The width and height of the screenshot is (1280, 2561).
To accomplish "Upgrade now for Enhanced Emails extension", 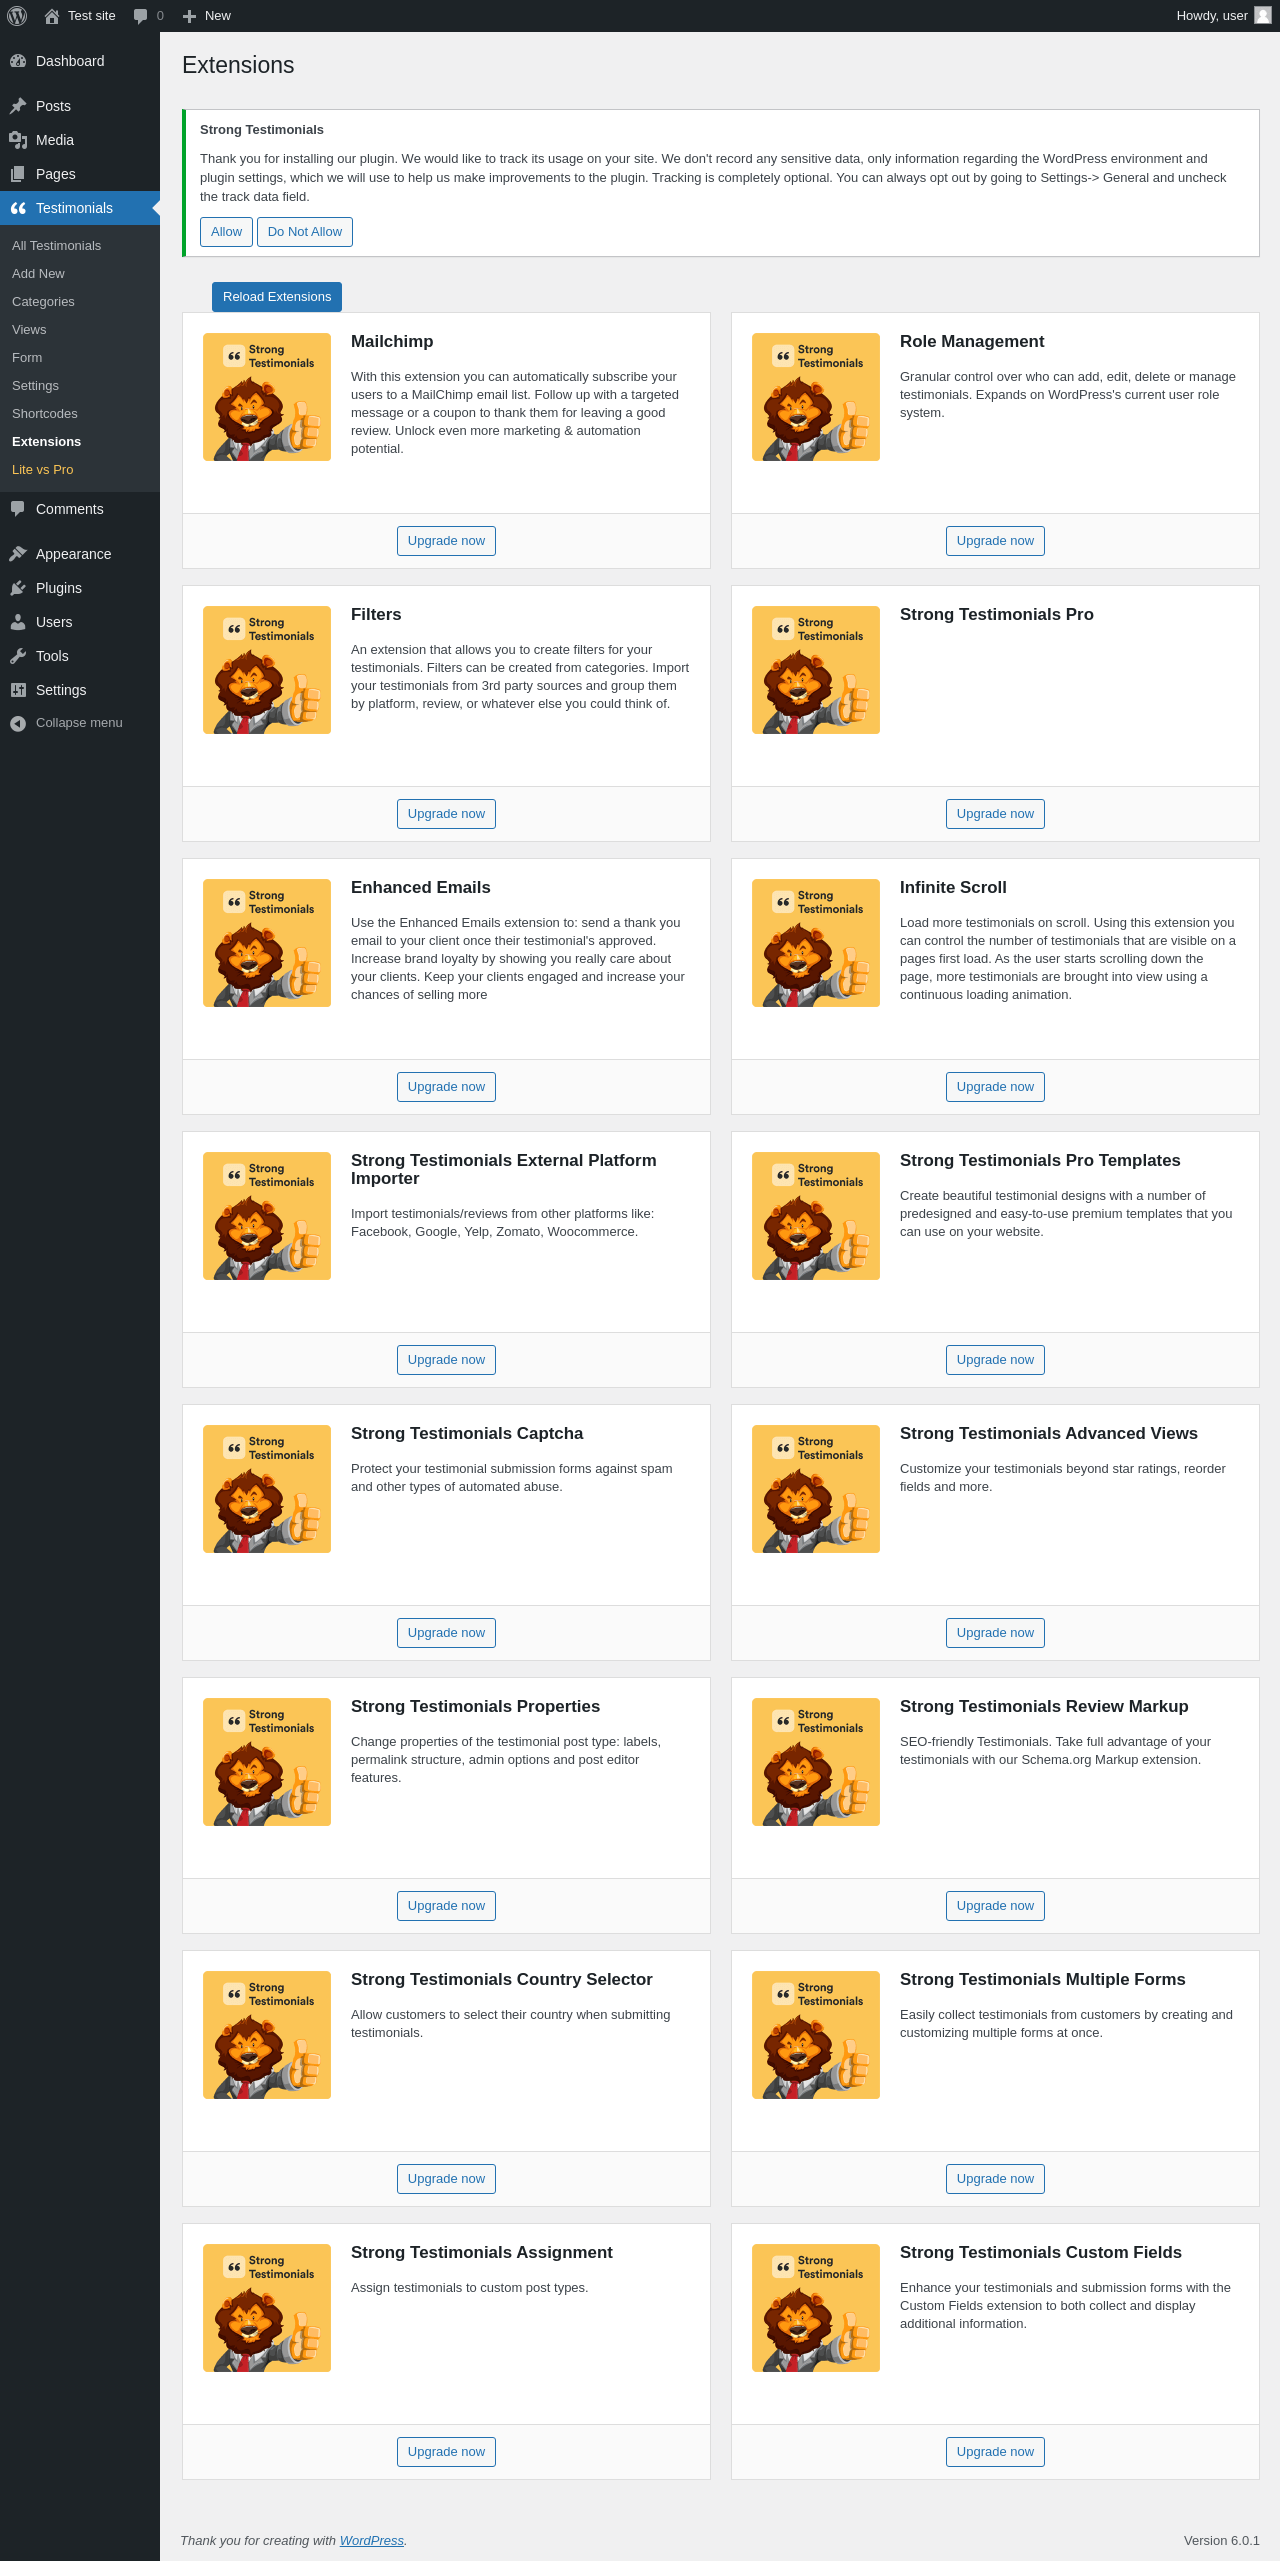I will [446, 1087].
